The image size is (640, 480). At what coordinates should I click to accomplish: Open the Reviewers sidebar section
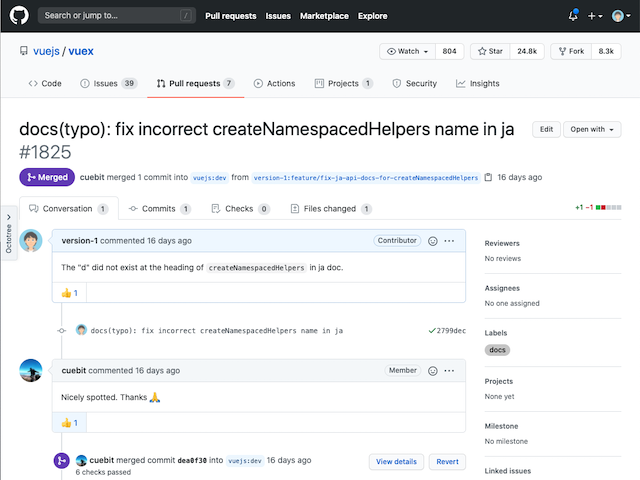click(502, 243)
